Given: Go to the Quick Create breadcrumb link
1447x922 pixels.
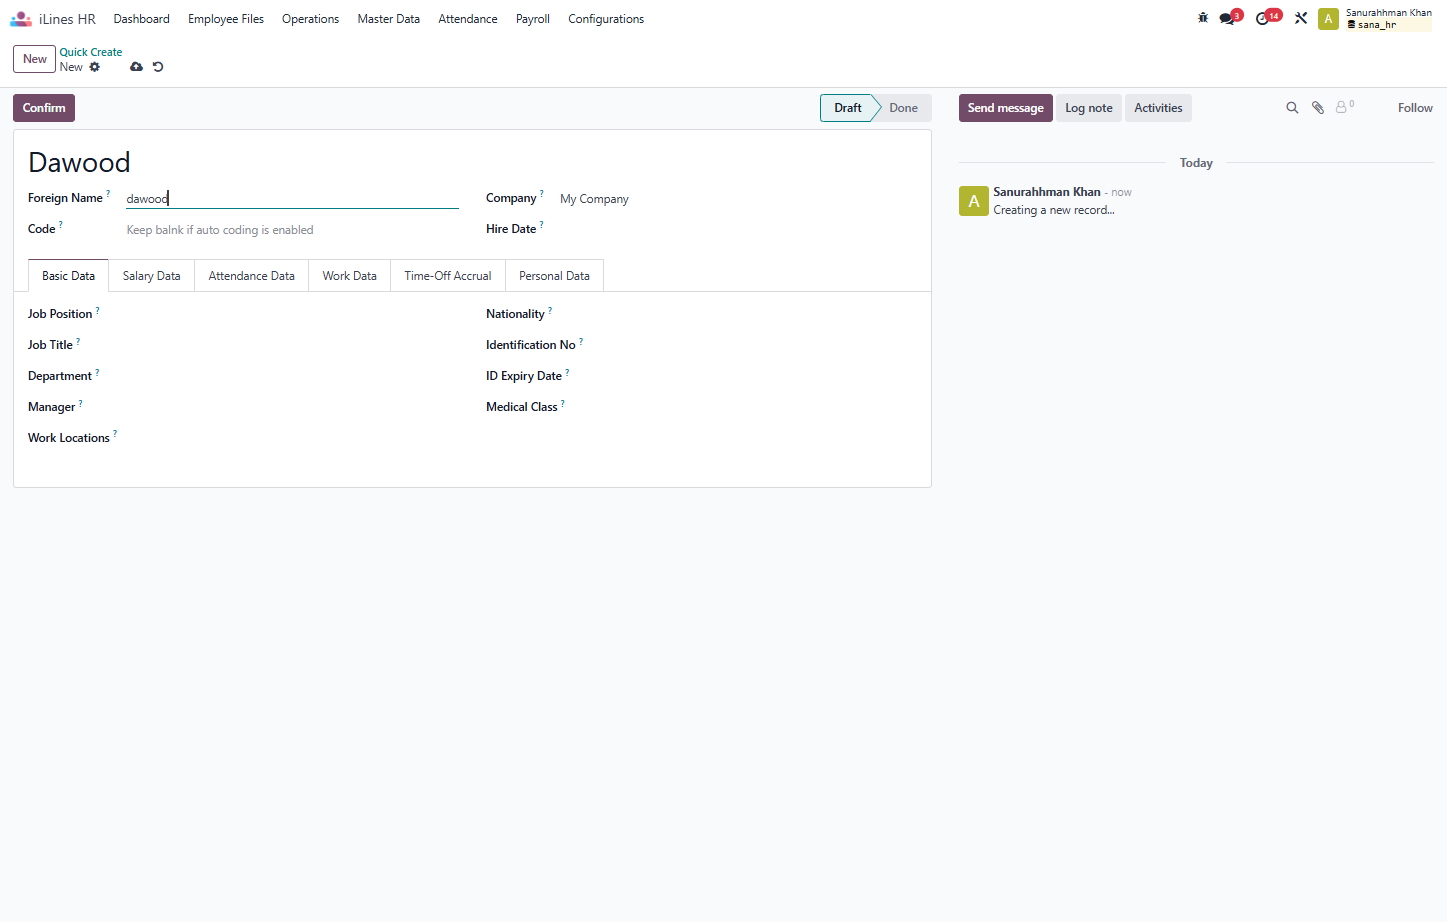Looking at the screenshot, I should (x=91, y=52).
